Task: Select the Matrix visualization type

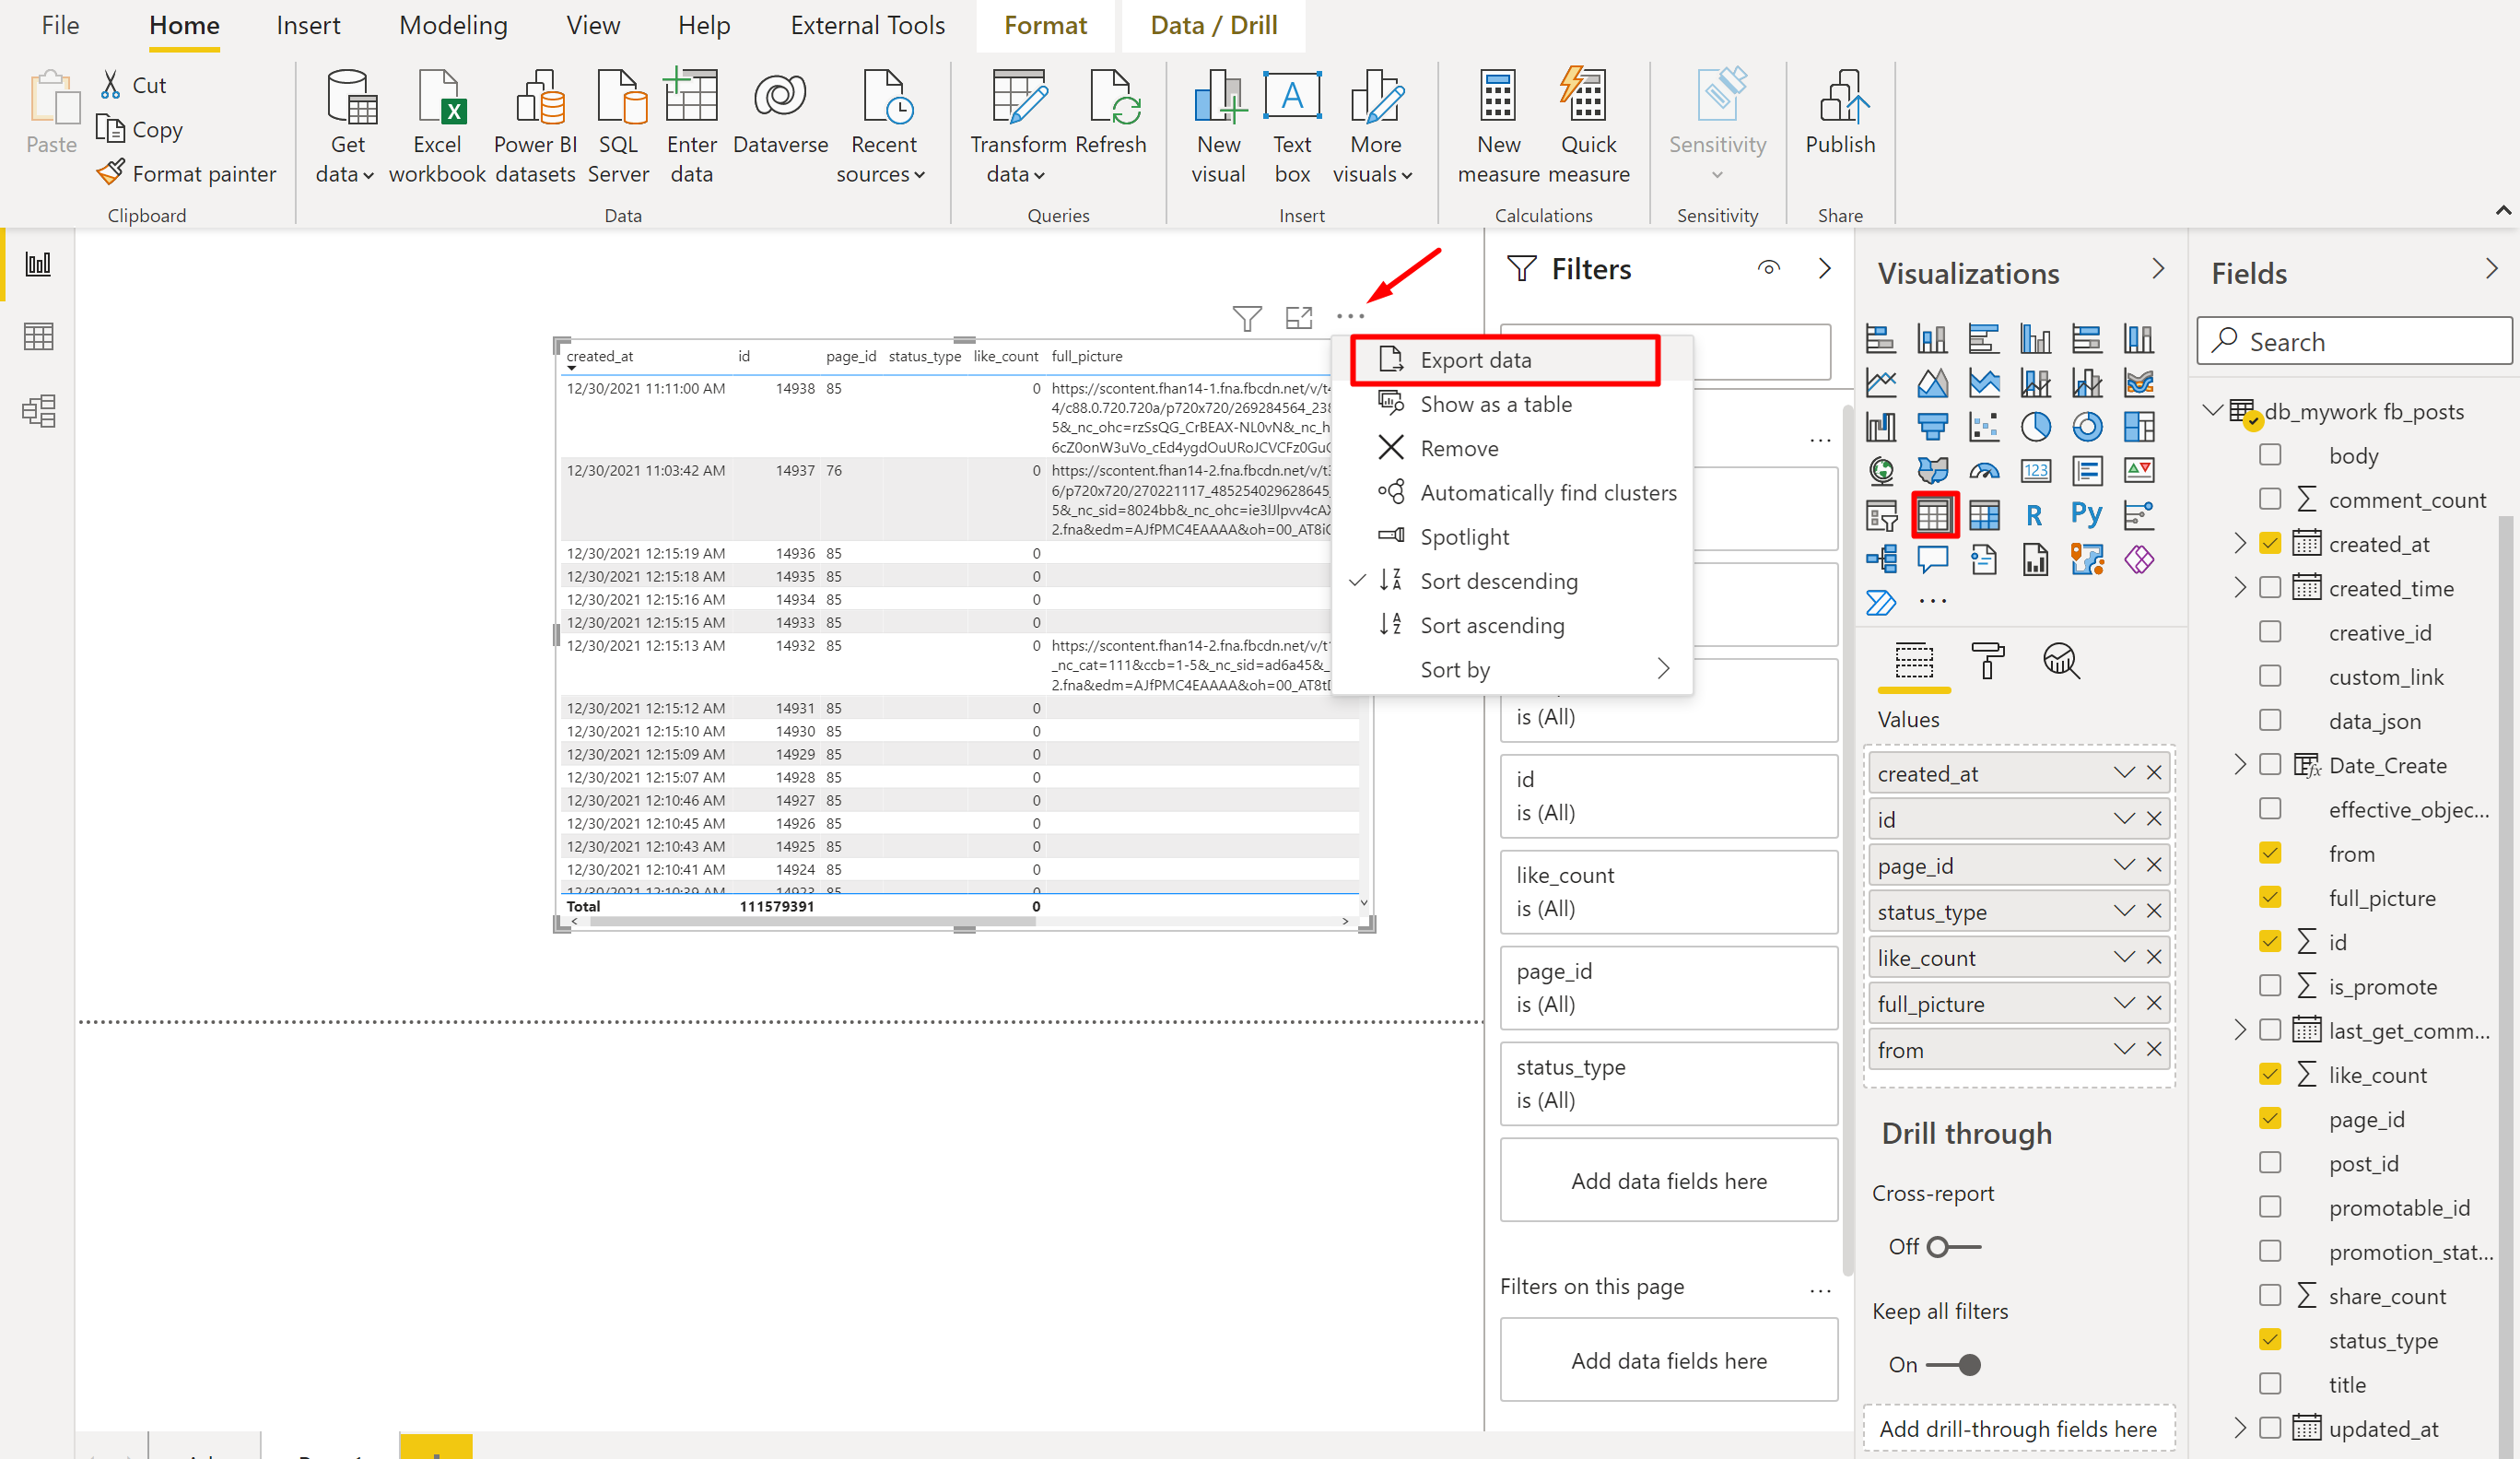Action: coord(1984,515)
